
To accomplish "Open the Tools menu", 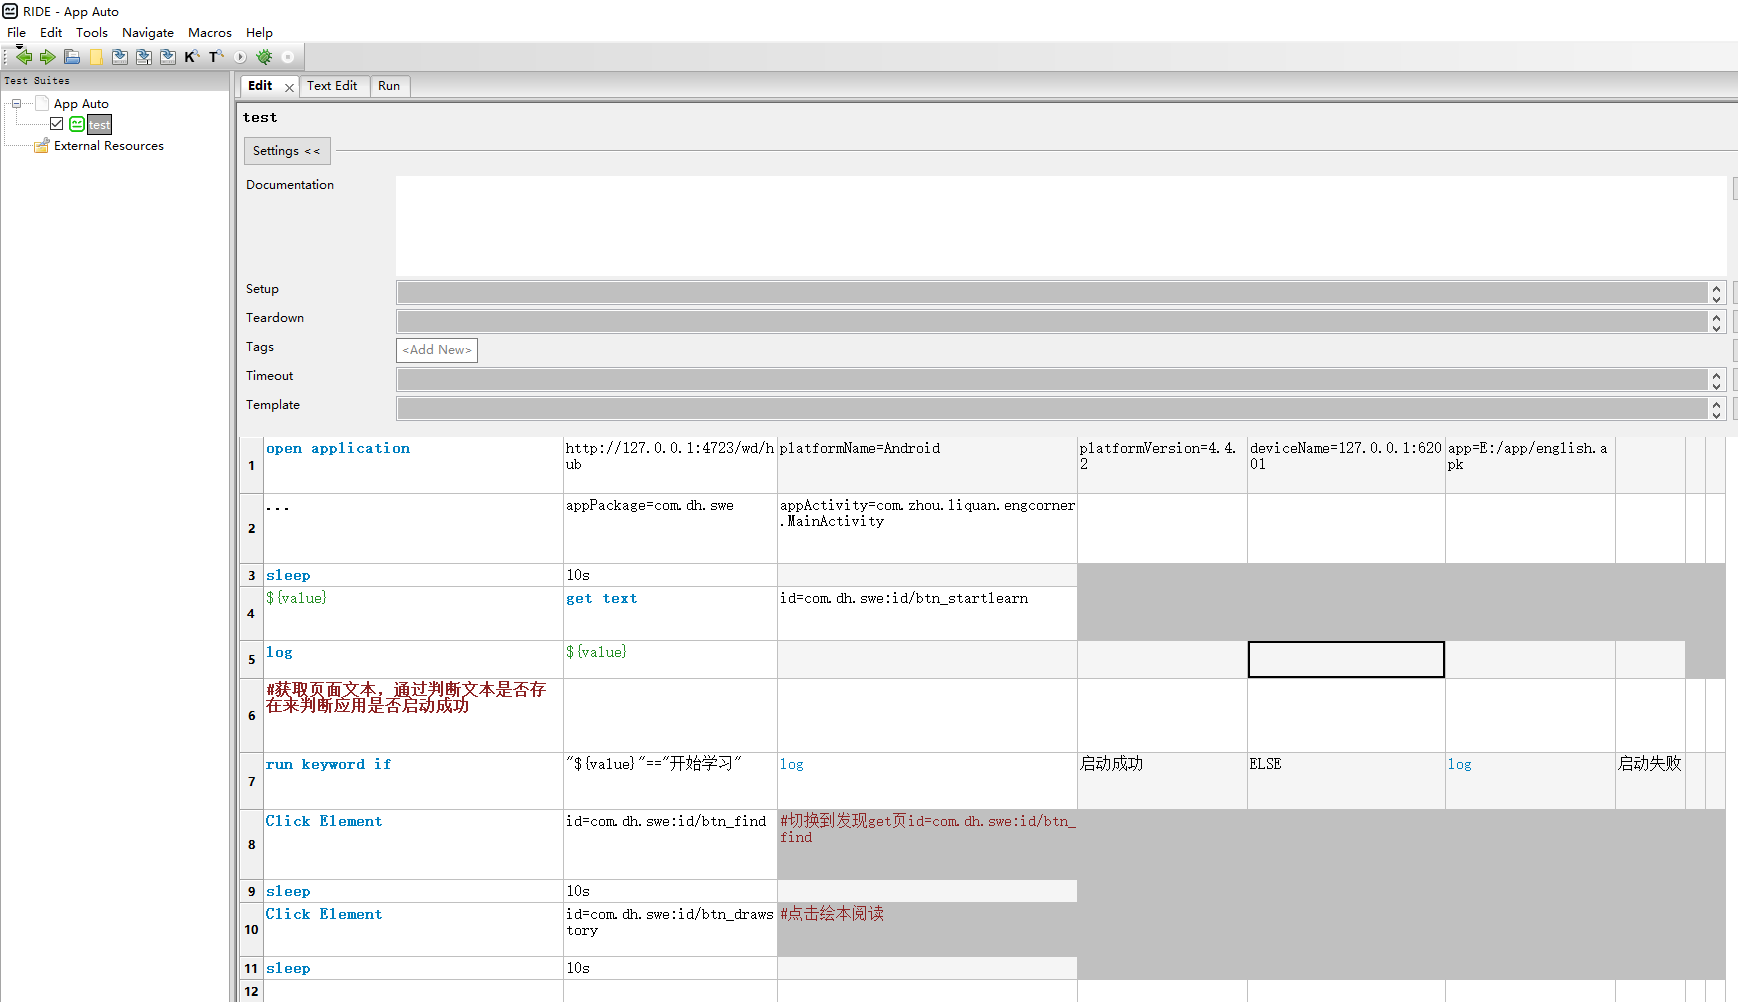I will coord(92,33).
